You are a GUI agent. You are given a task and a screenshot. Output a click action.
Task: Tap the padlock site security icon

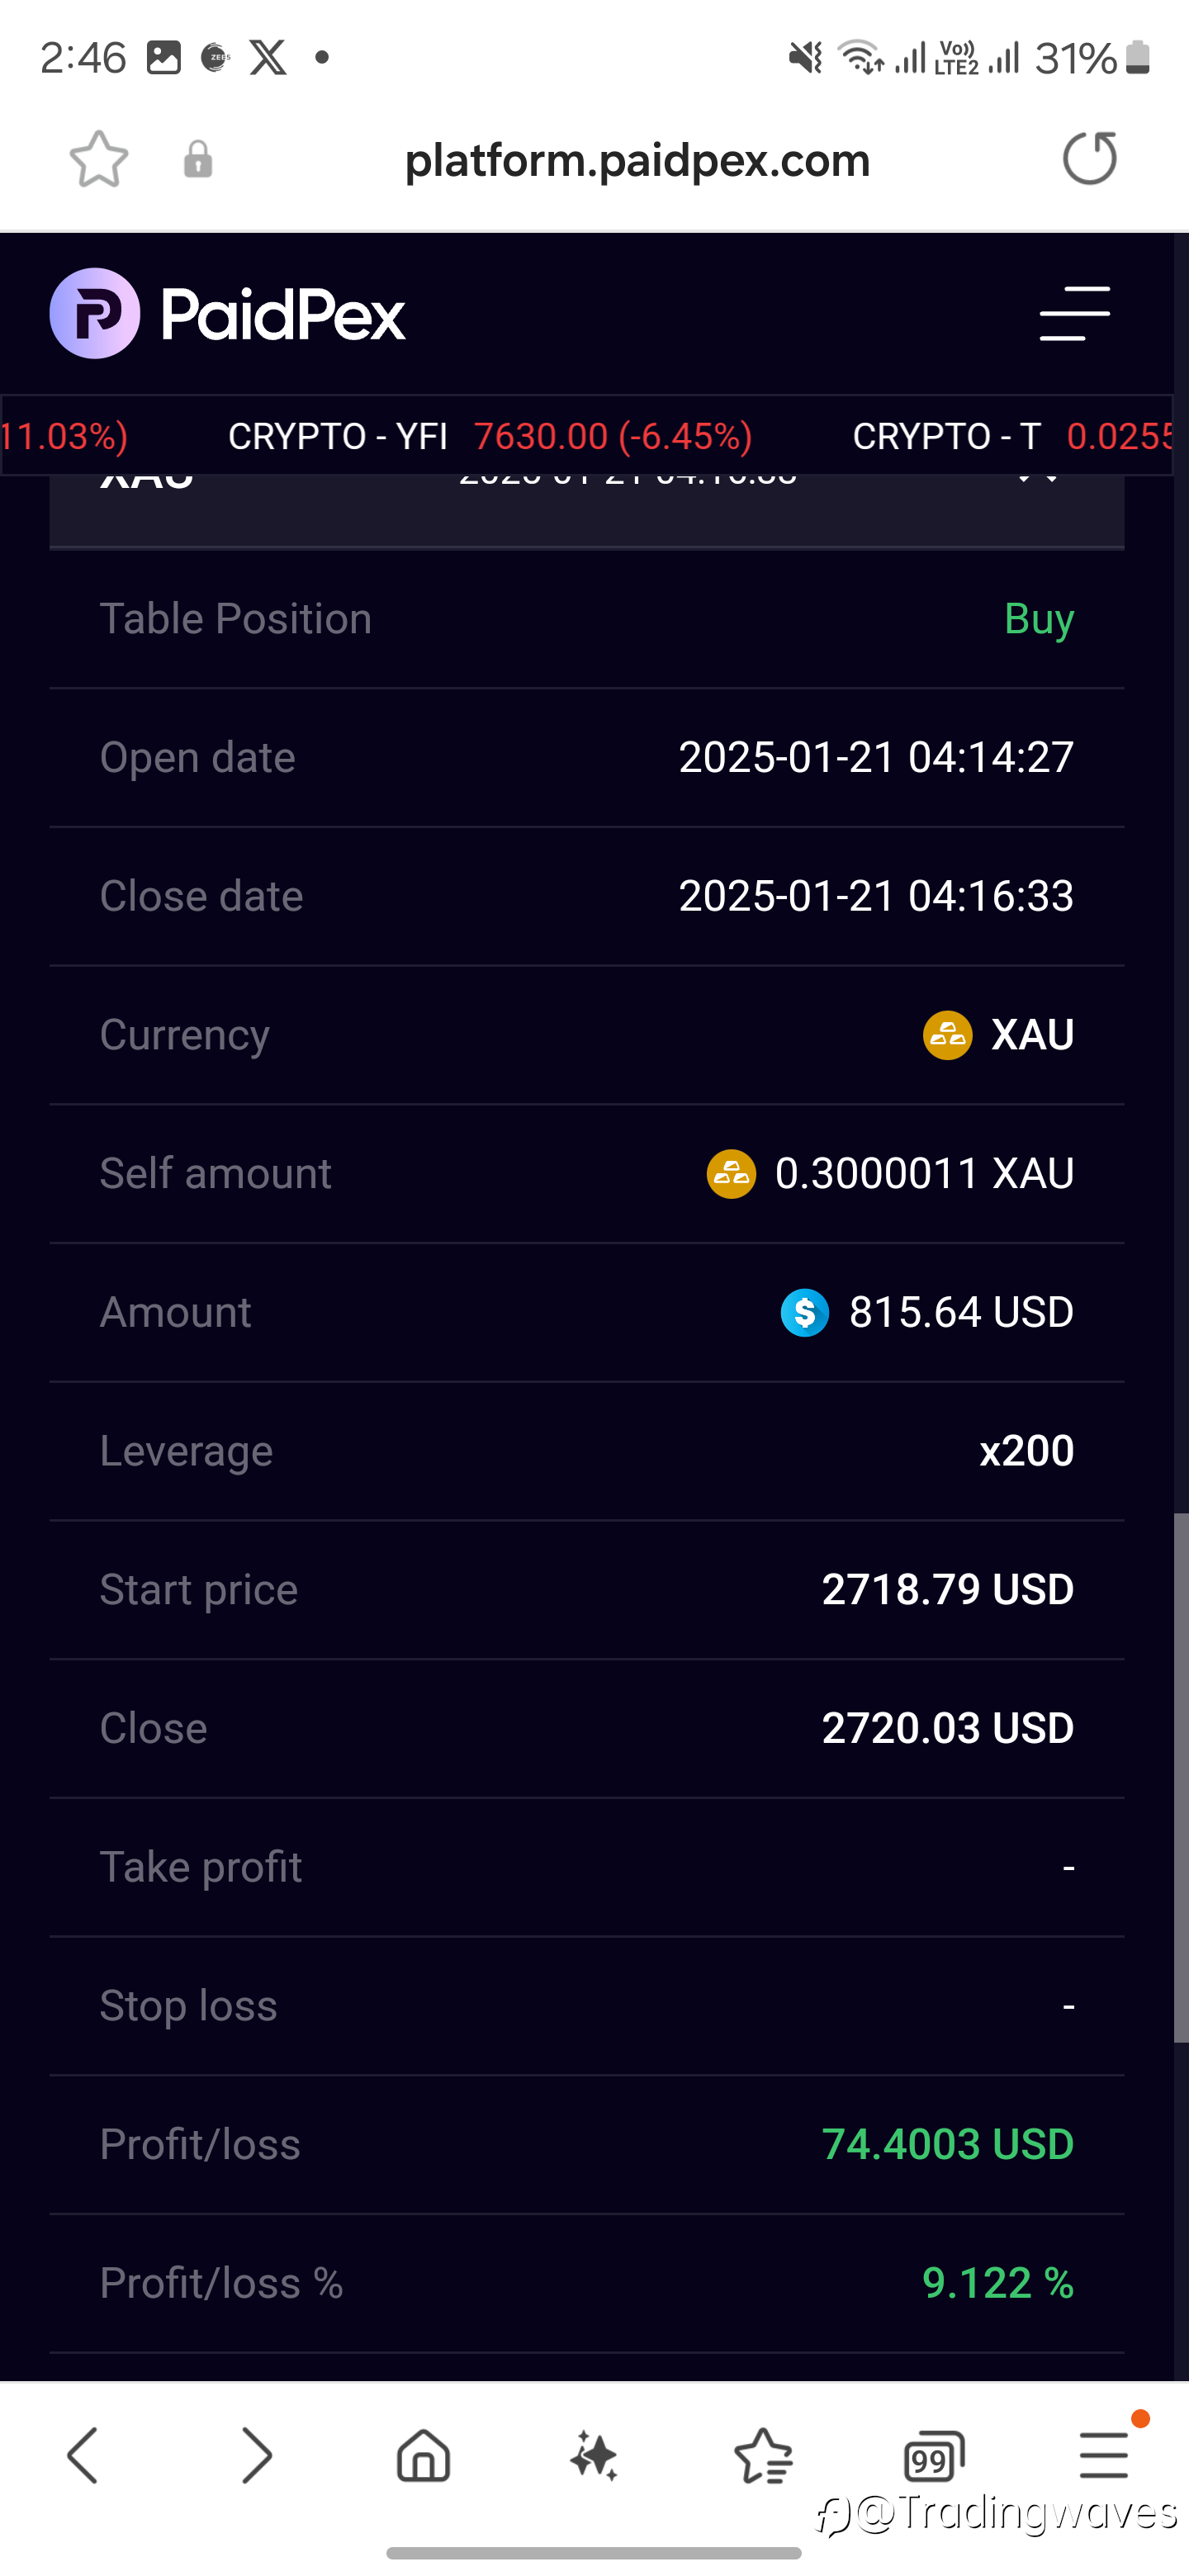[198, 159]
